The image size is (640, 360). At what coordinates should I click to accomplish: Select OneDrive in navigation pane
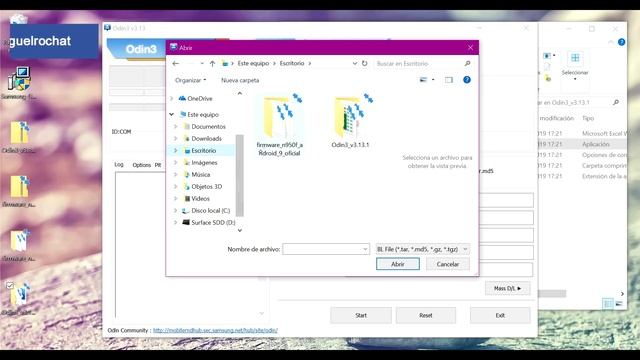click(x=200, y=98)
